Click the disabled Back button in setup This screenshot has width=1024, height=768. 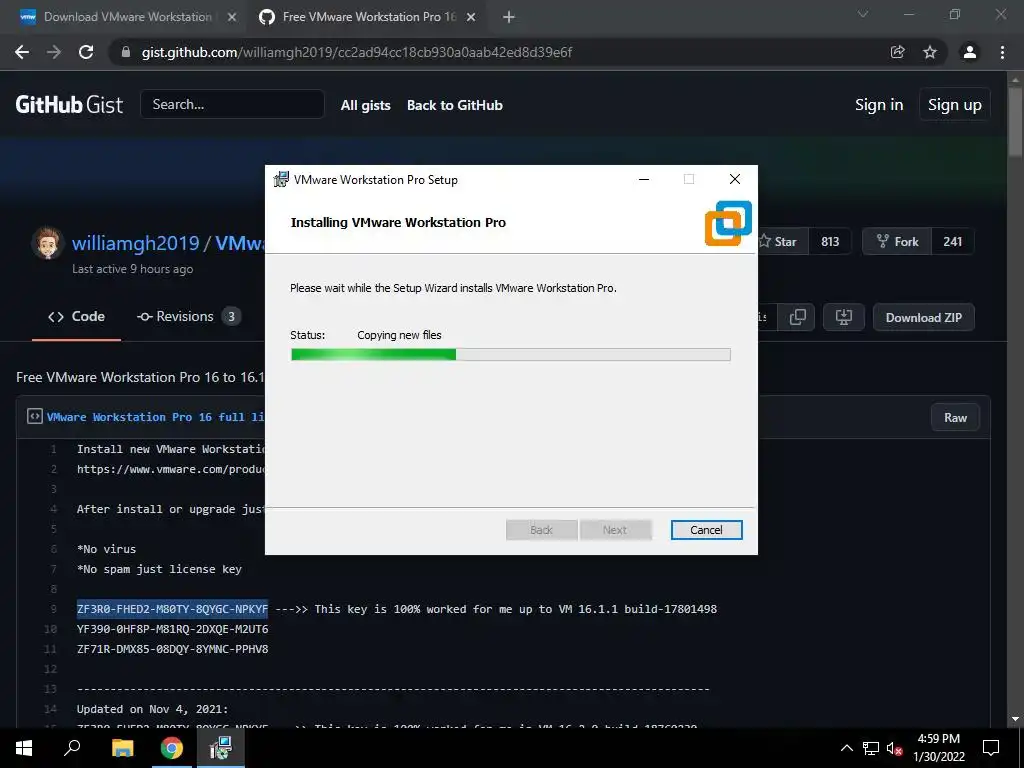(x=541, y=530)
